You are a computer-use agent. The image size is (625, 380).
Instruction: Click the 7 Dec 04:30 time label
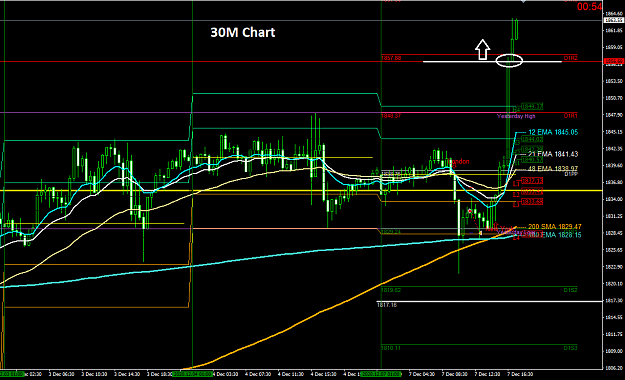point(422,374)
